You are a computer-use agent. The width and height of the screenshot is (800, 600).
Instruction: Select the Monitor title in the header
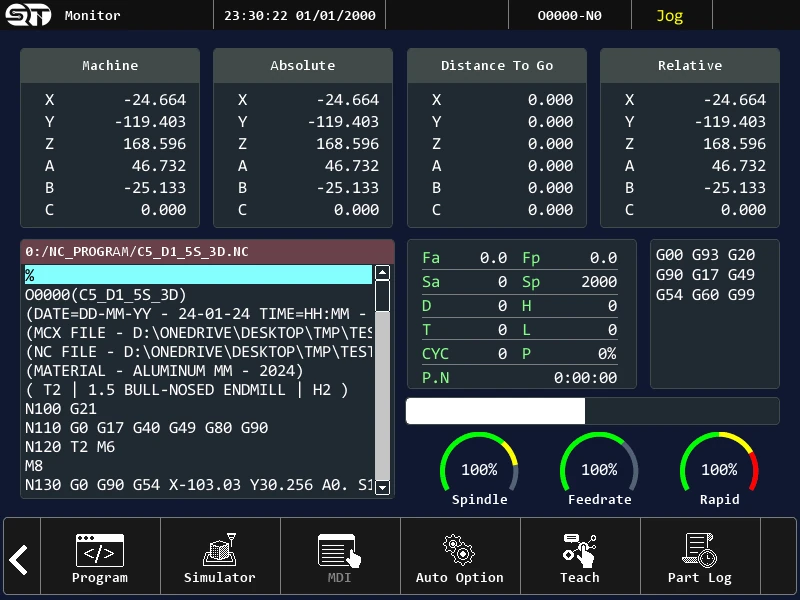click(x=92, y=15)
